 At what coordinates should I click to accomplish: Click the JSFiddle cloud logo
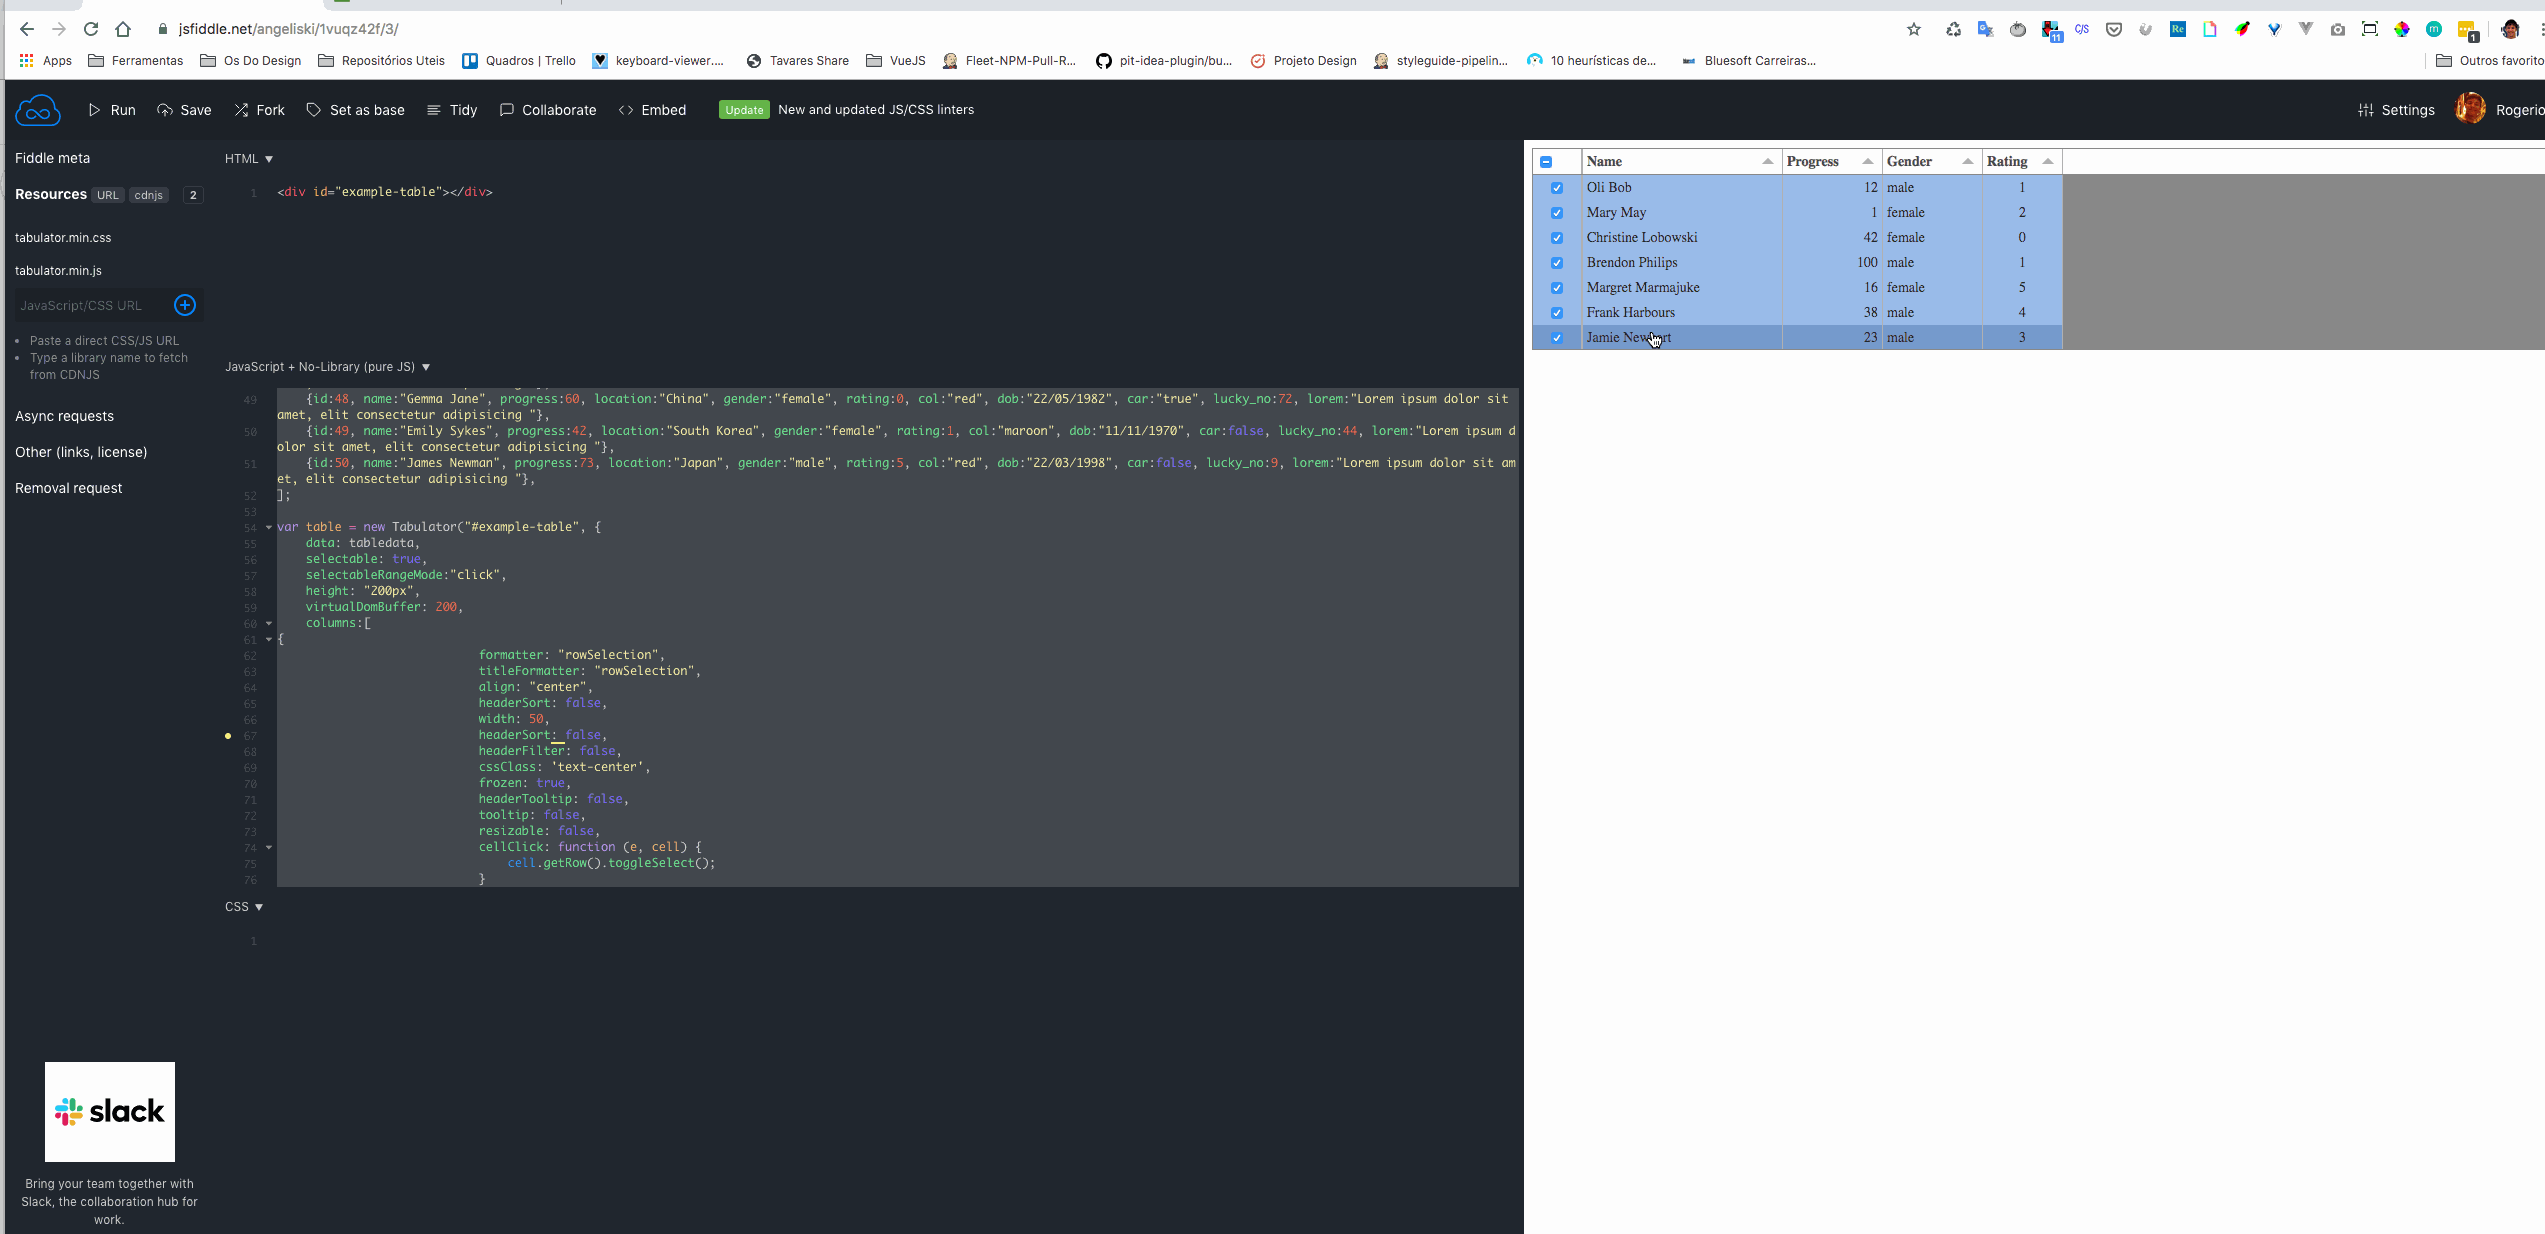click(x=38, y=110)
